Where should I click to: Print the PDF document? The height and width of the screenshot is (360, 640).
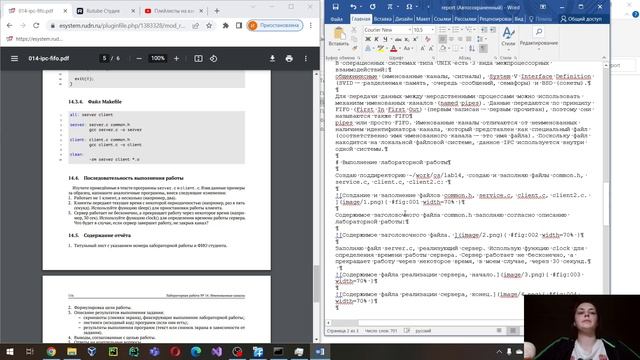(x=289, y=58)
